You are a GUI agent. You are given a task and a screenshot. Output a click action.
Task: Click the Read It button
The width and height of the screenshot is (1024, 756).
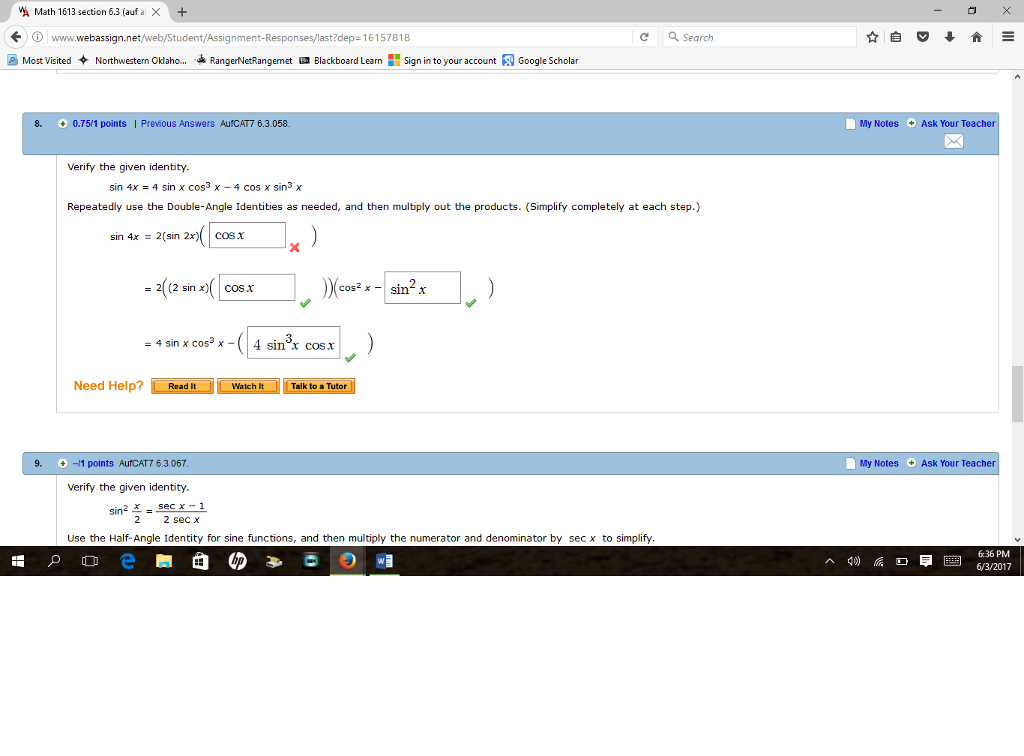click(x=182, y=386)
